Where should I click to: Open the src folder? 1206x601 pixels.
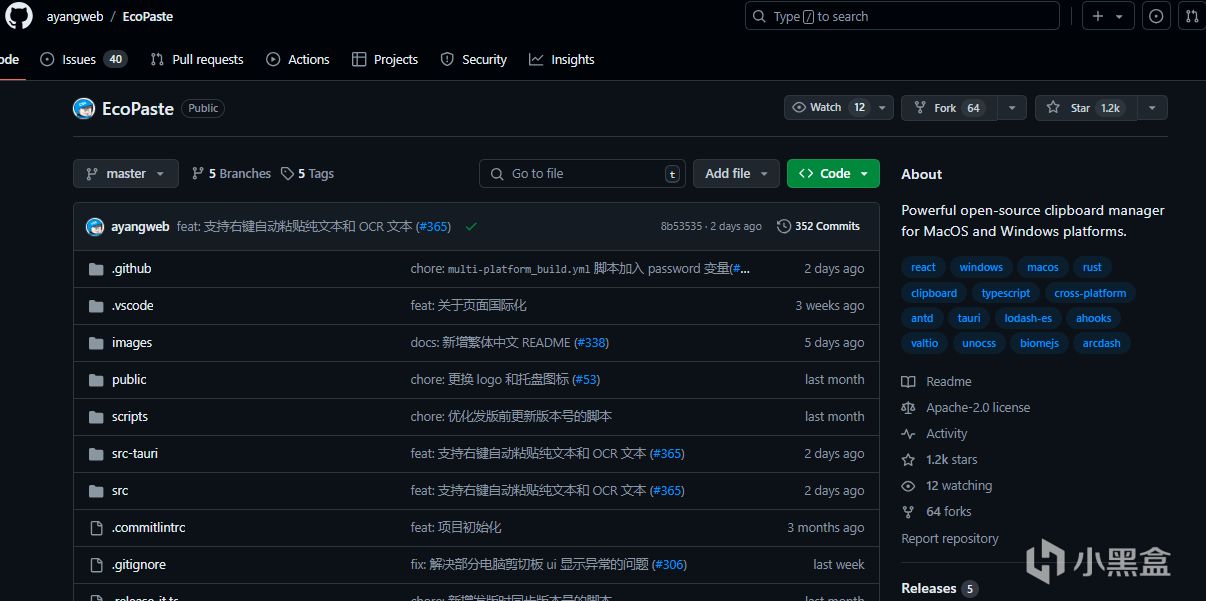[x=120, y=491]
